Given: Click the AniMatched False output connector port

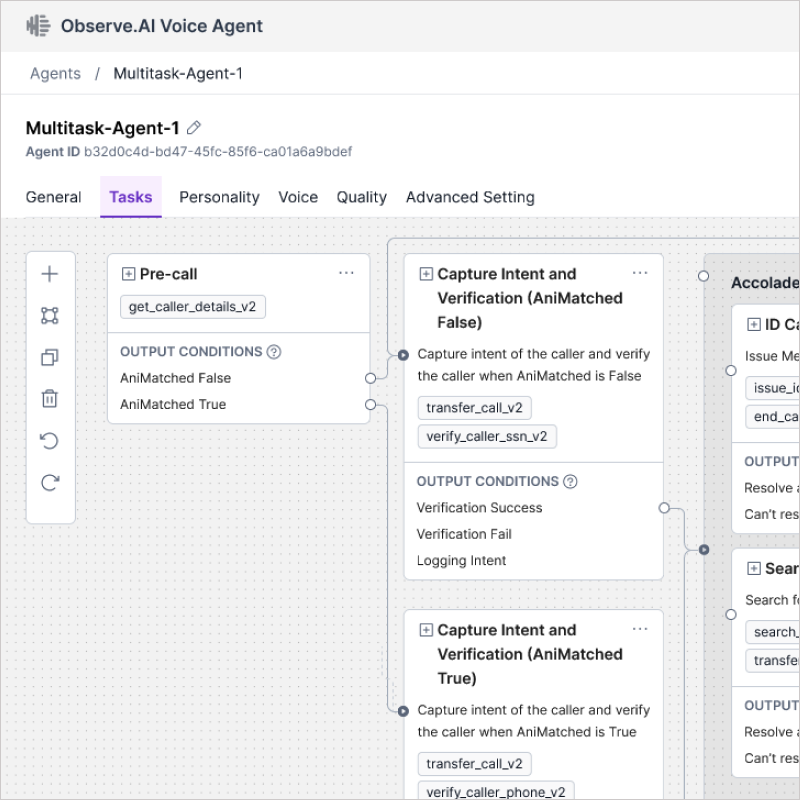Looking at the screenshot, I should [370, 378].
